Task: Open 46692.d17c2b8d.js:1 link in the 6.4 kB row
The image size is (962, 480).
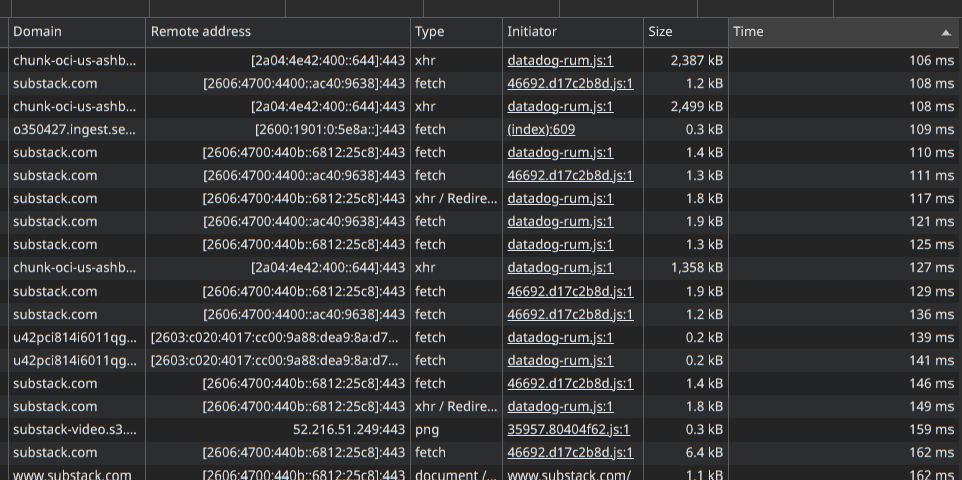Action: pyautogui.click(x=570, y=453)
